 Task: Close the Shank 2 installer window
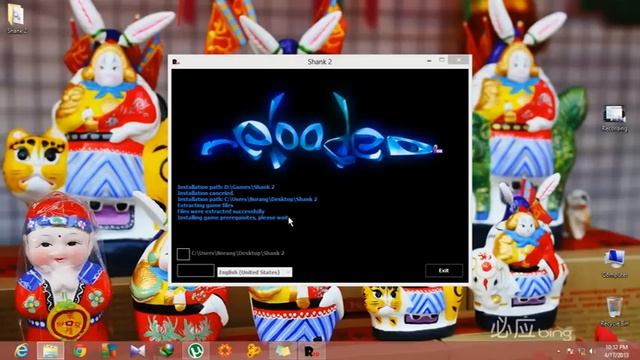(459, 60)
